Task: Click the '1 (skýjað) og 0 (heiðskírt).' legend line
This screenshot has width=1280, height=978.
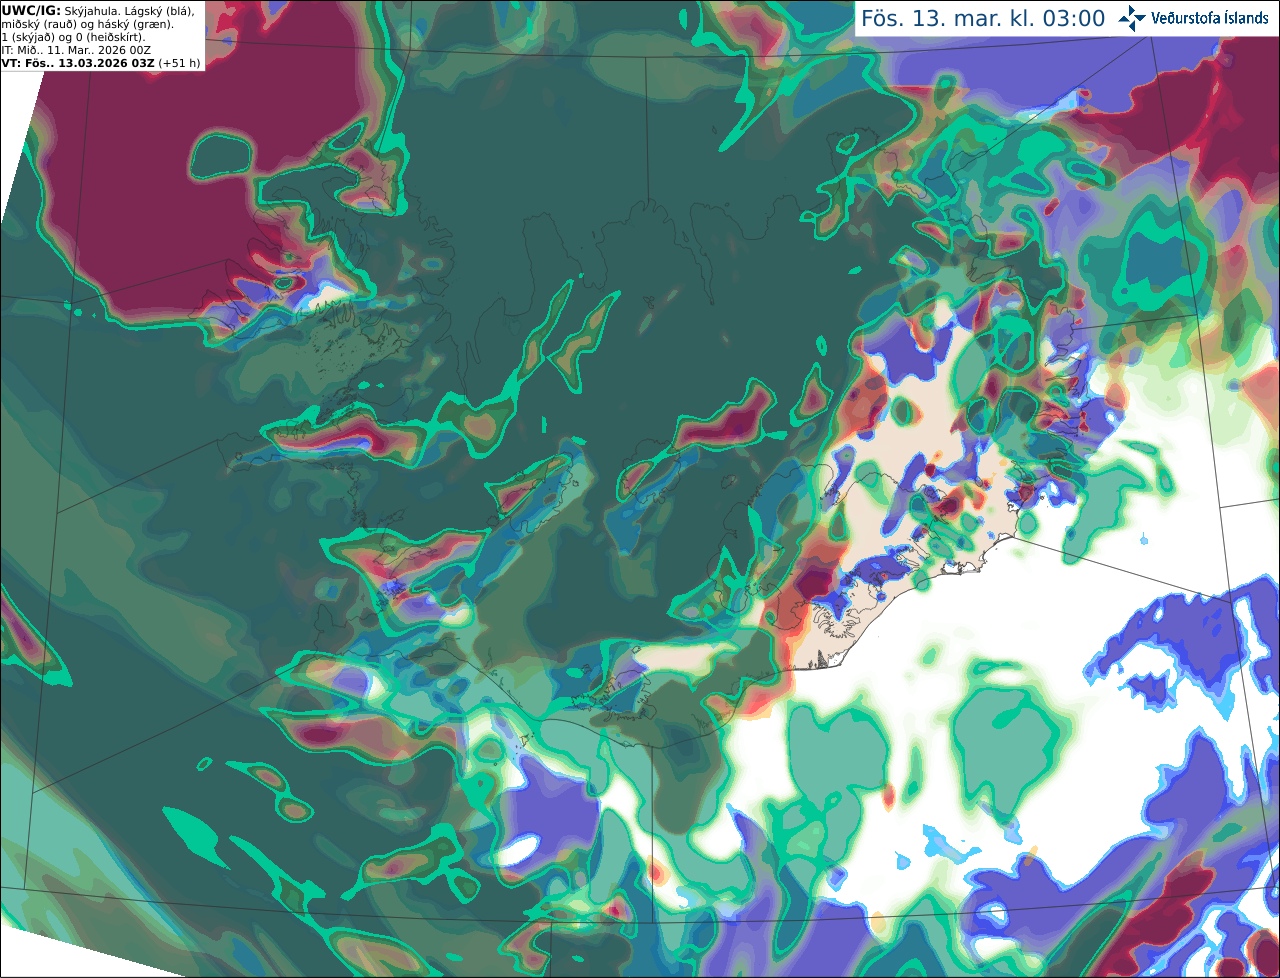Action: (73, 37)
